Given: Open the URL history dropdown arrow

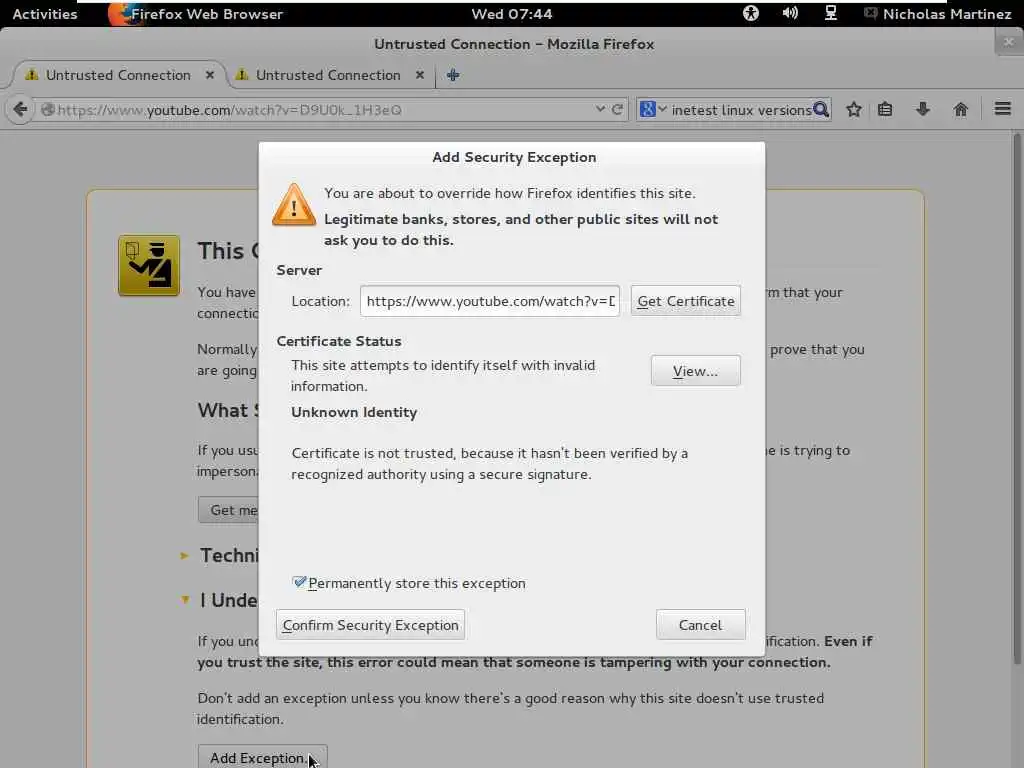Looking at the screenshot, I should tap(600, 109).
